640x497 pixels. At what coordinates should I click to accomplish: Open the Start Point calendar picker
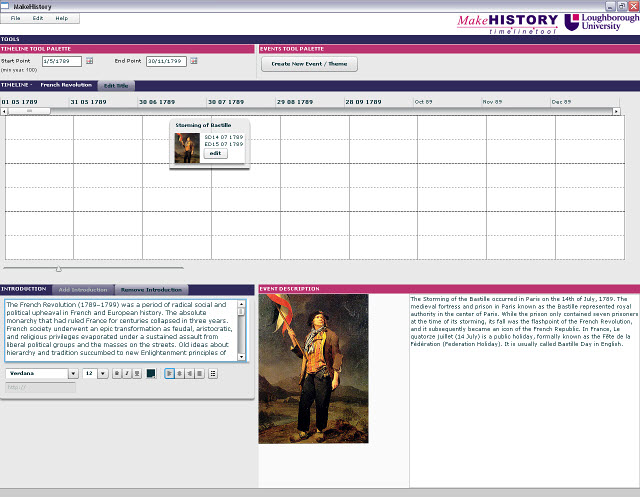point(89,61)
